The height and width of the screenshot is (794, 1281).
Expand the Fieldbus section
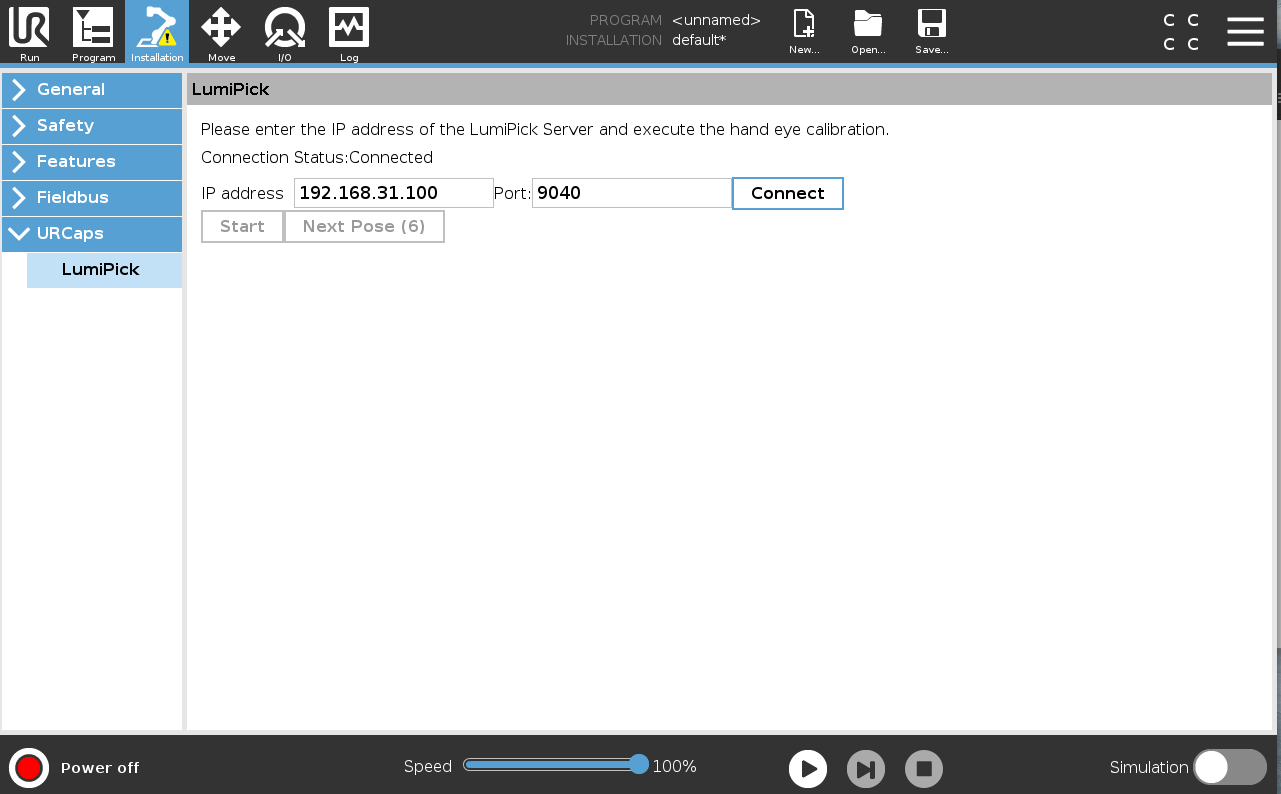click(92, 198)
